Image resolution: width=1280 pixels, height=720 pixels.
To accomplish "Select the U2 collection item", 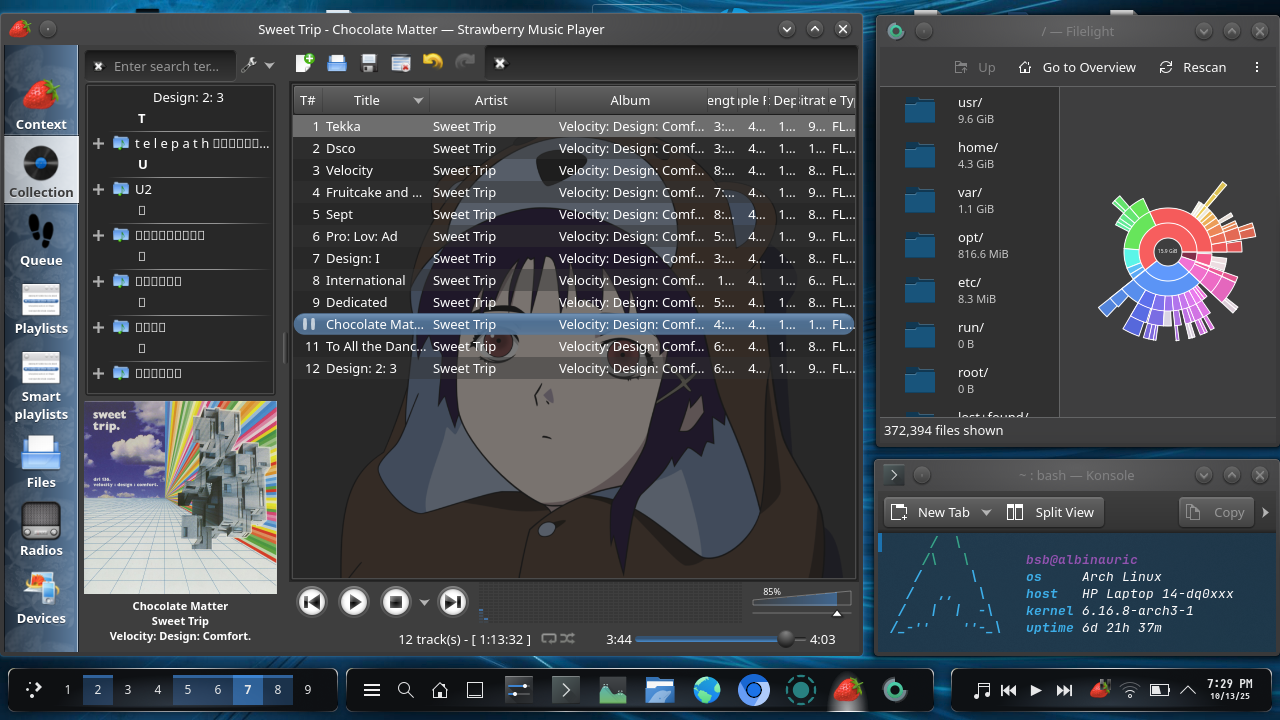I will (143, 189).
